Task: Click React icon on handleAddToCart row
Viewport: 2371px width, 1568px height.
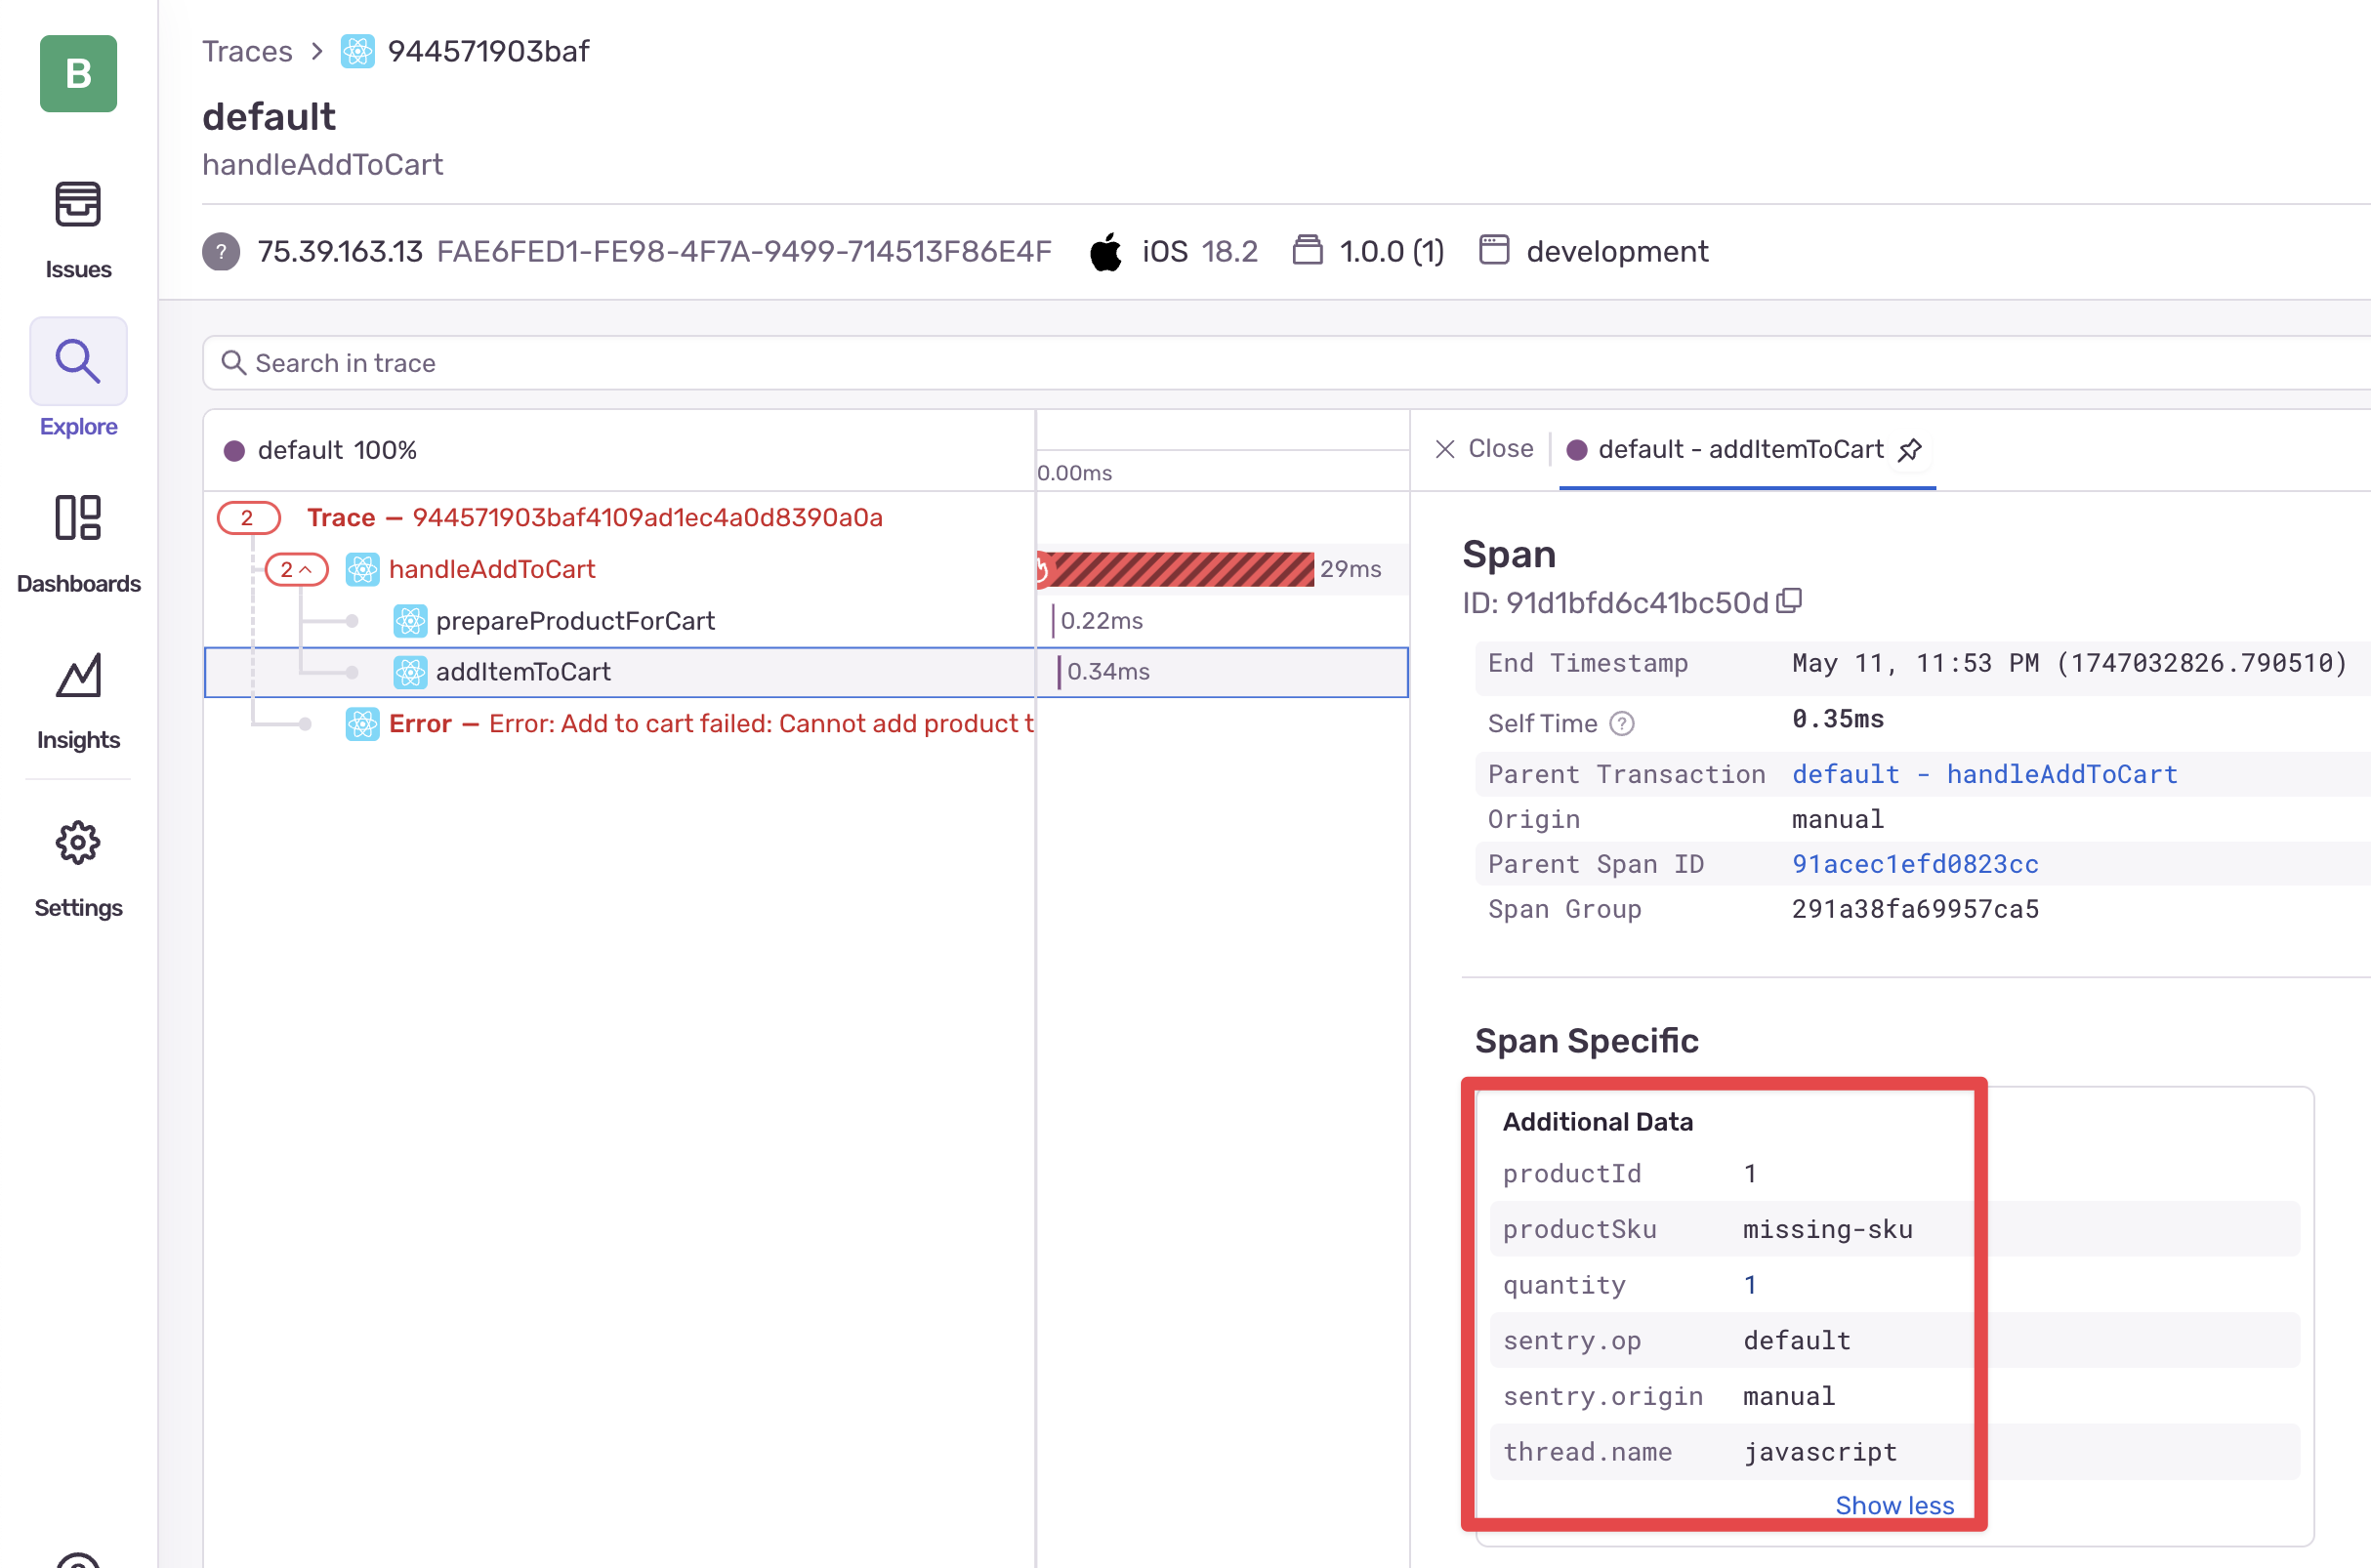Action: click(x=362, y=569)
